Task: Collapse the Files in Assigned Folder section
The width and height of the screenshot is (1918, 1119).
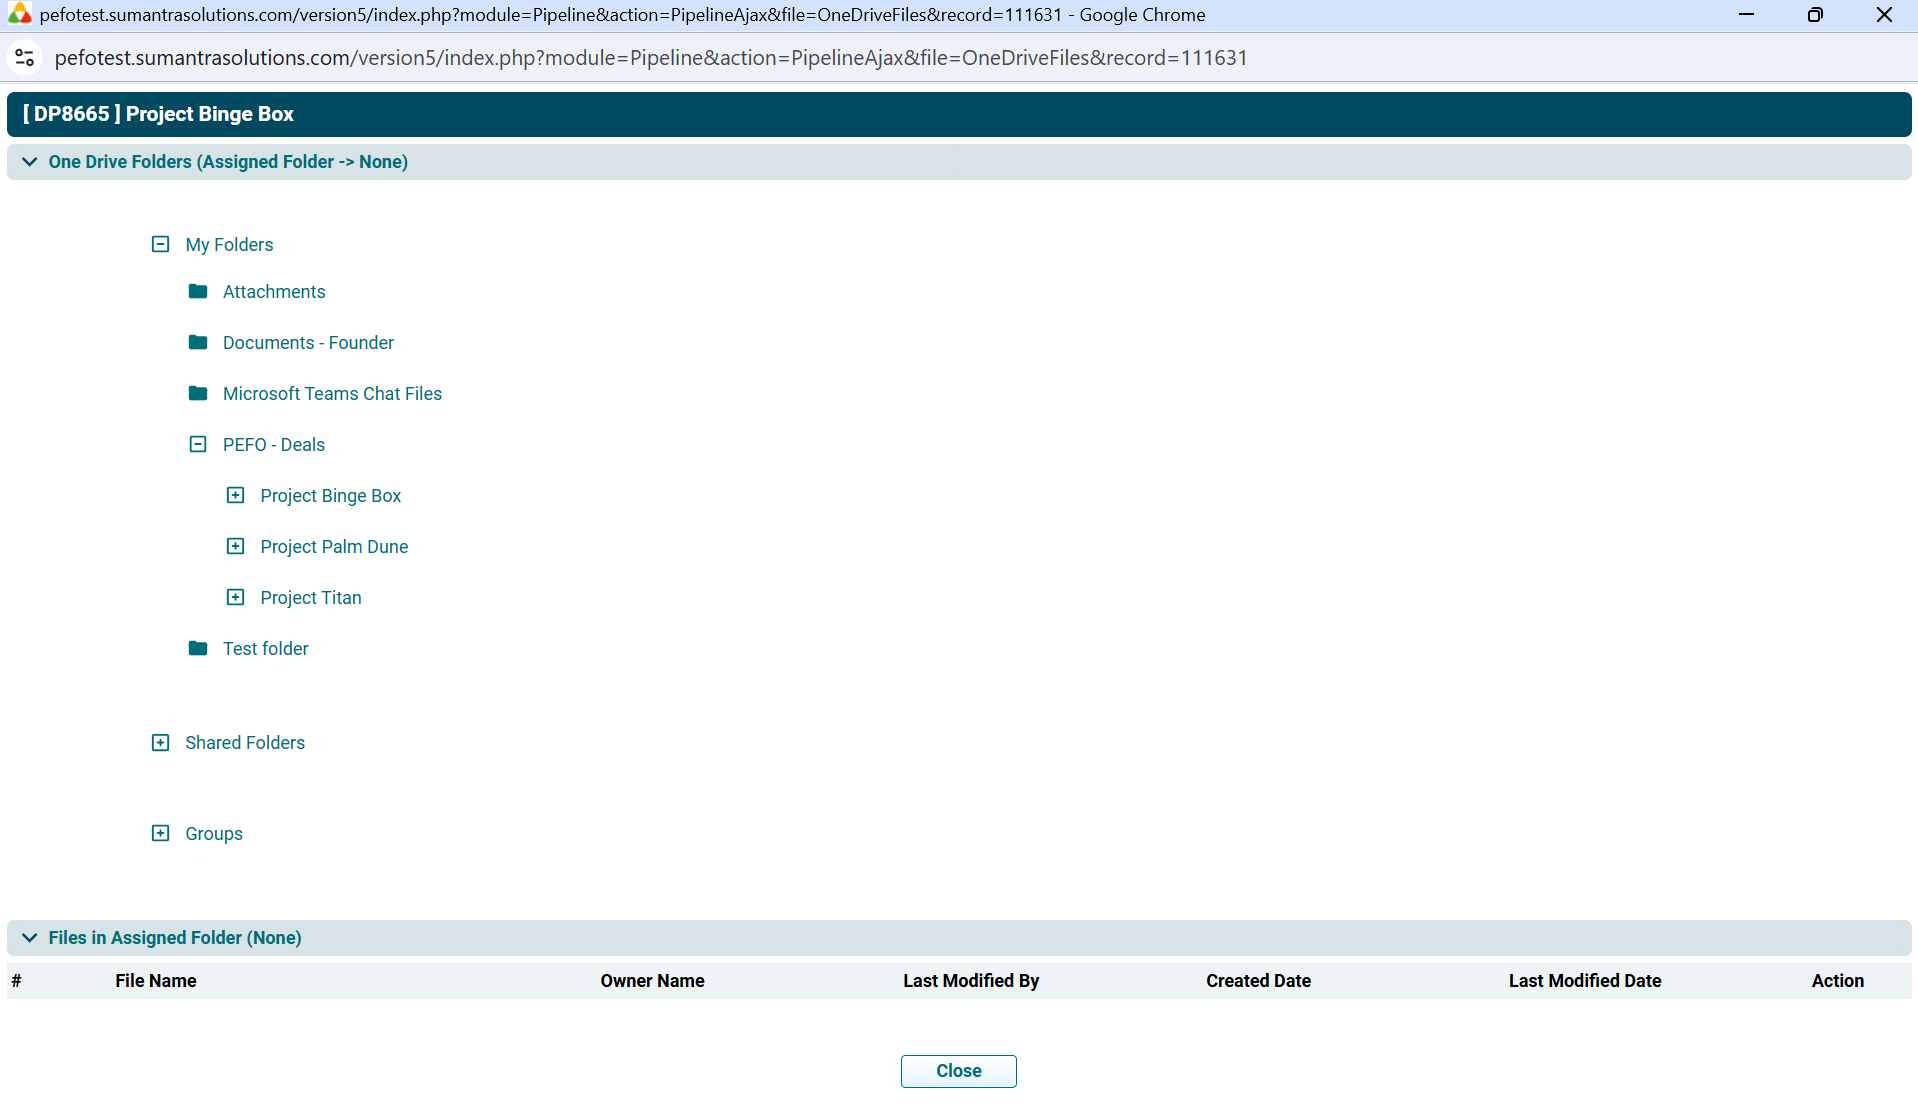Action: (x=30, y=938)
